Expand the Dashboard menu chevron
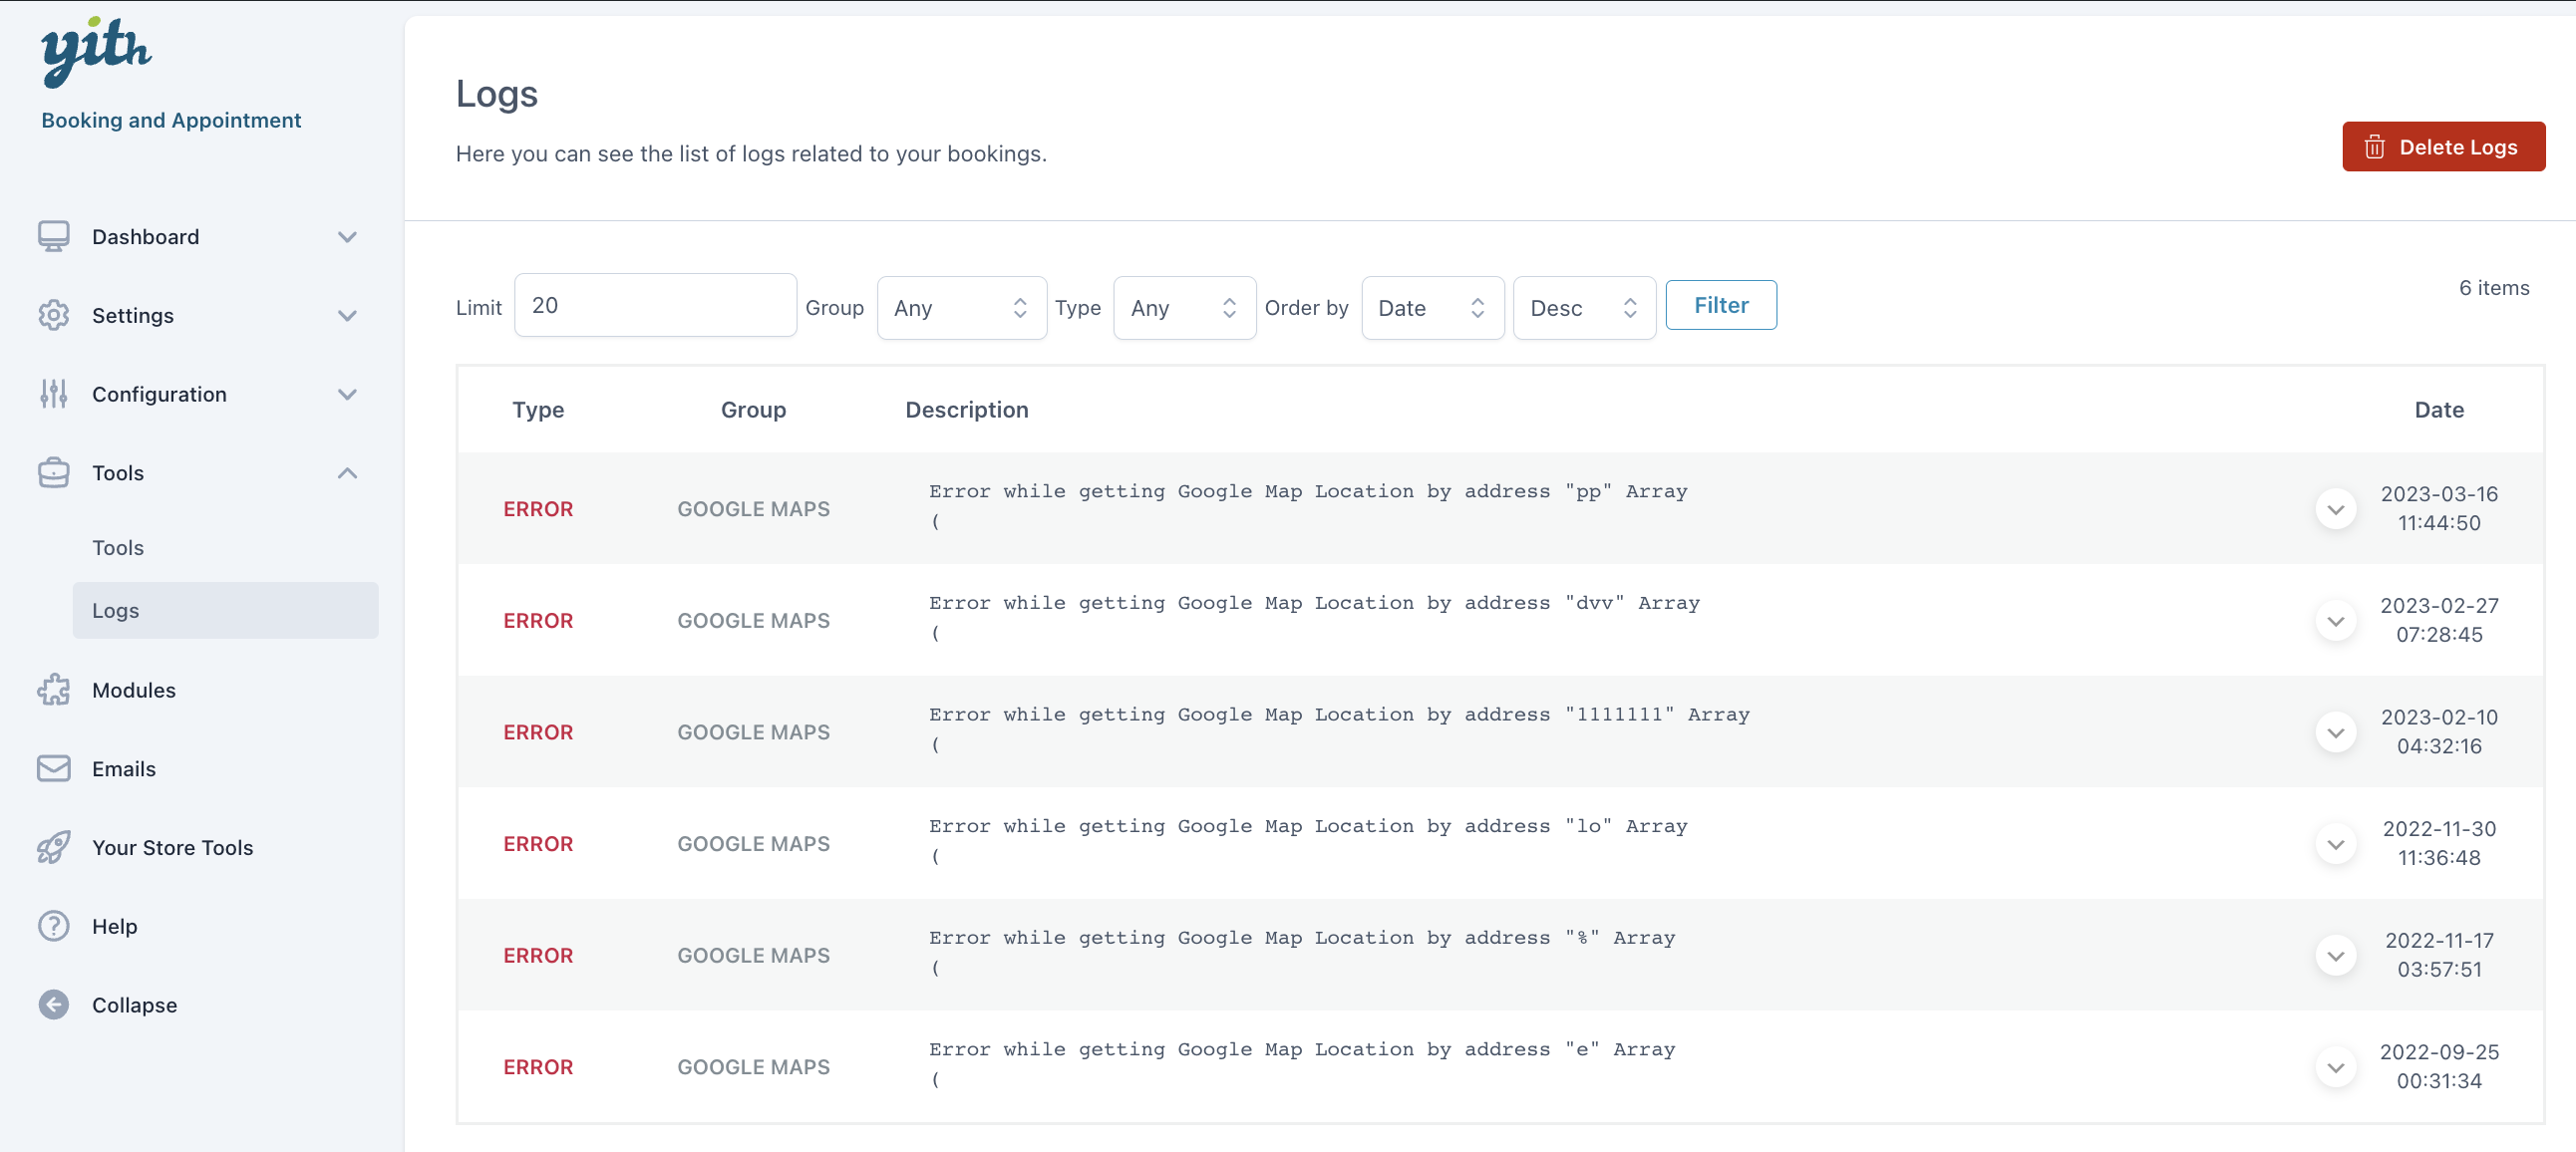 (347, 237)
